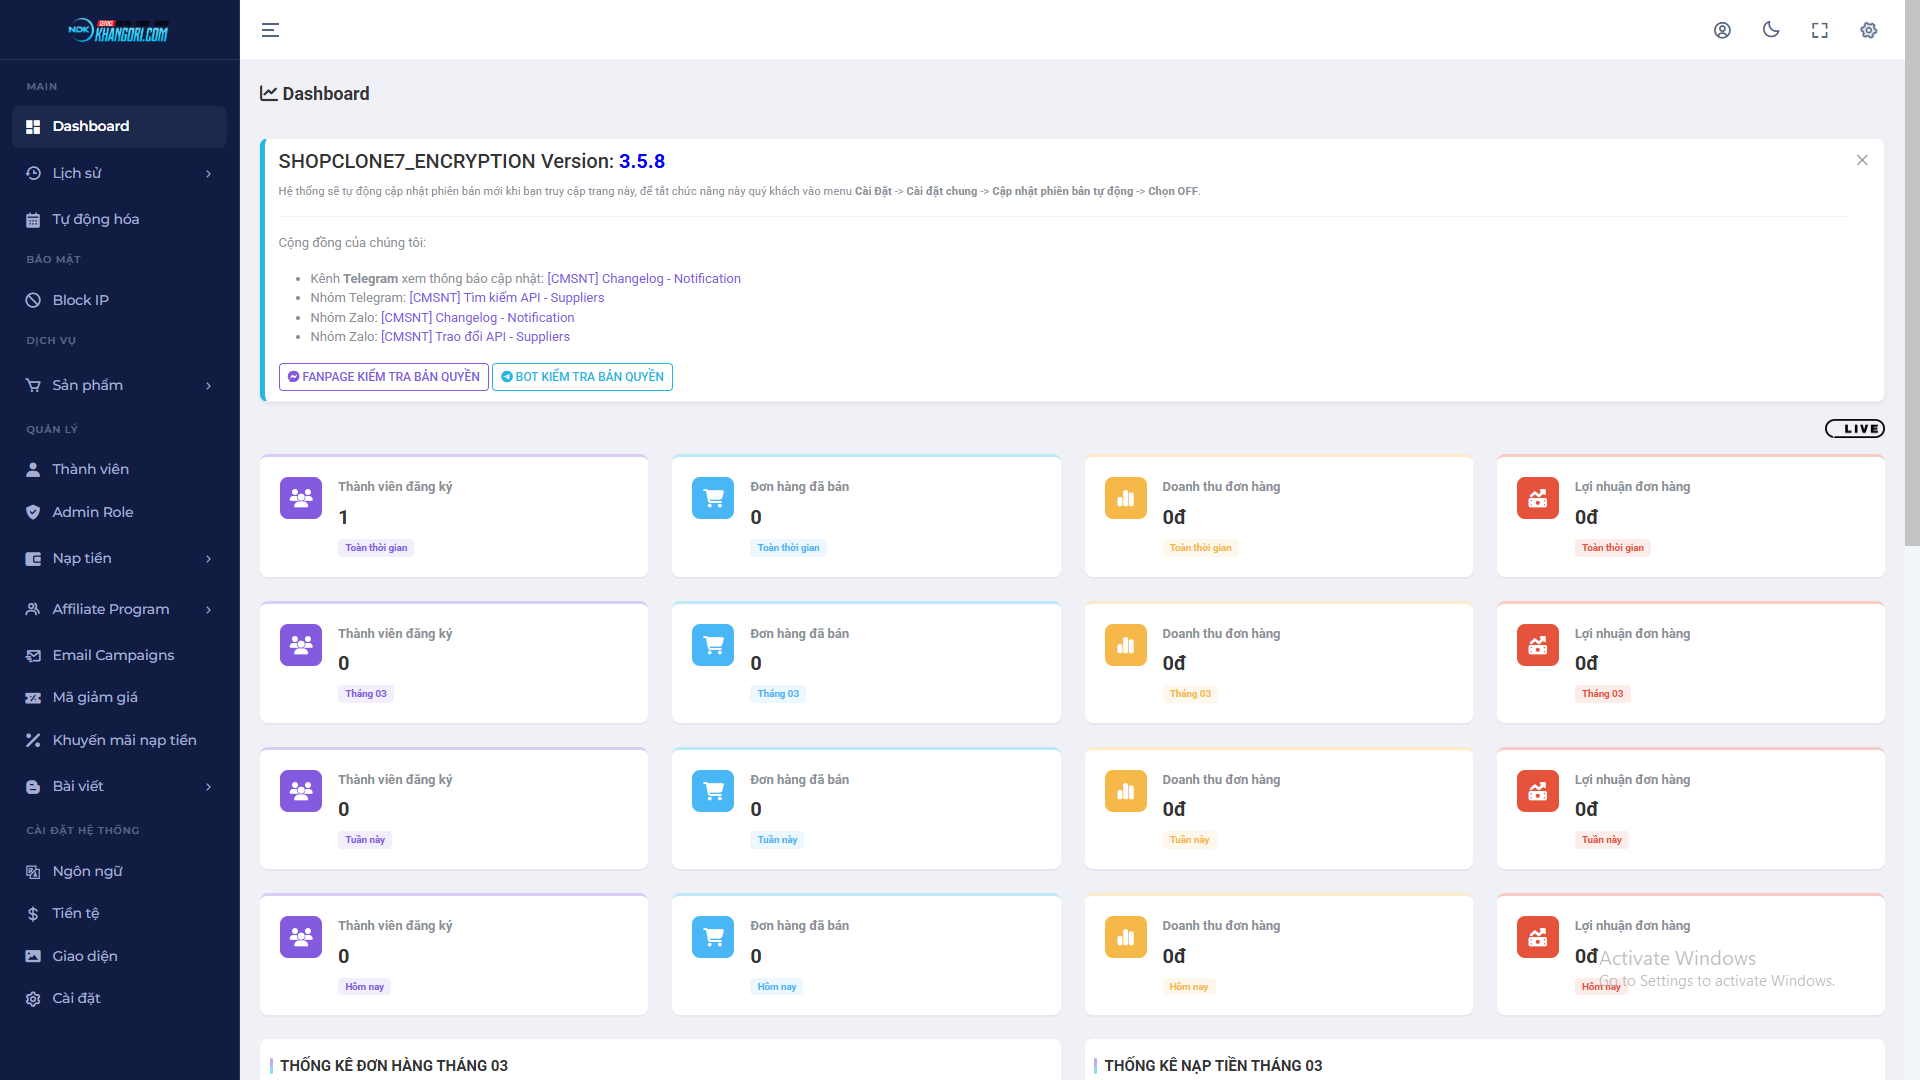1920x1080 pixels.
Task: Expand the Bài viết menu
Action: tap(79, 786)
